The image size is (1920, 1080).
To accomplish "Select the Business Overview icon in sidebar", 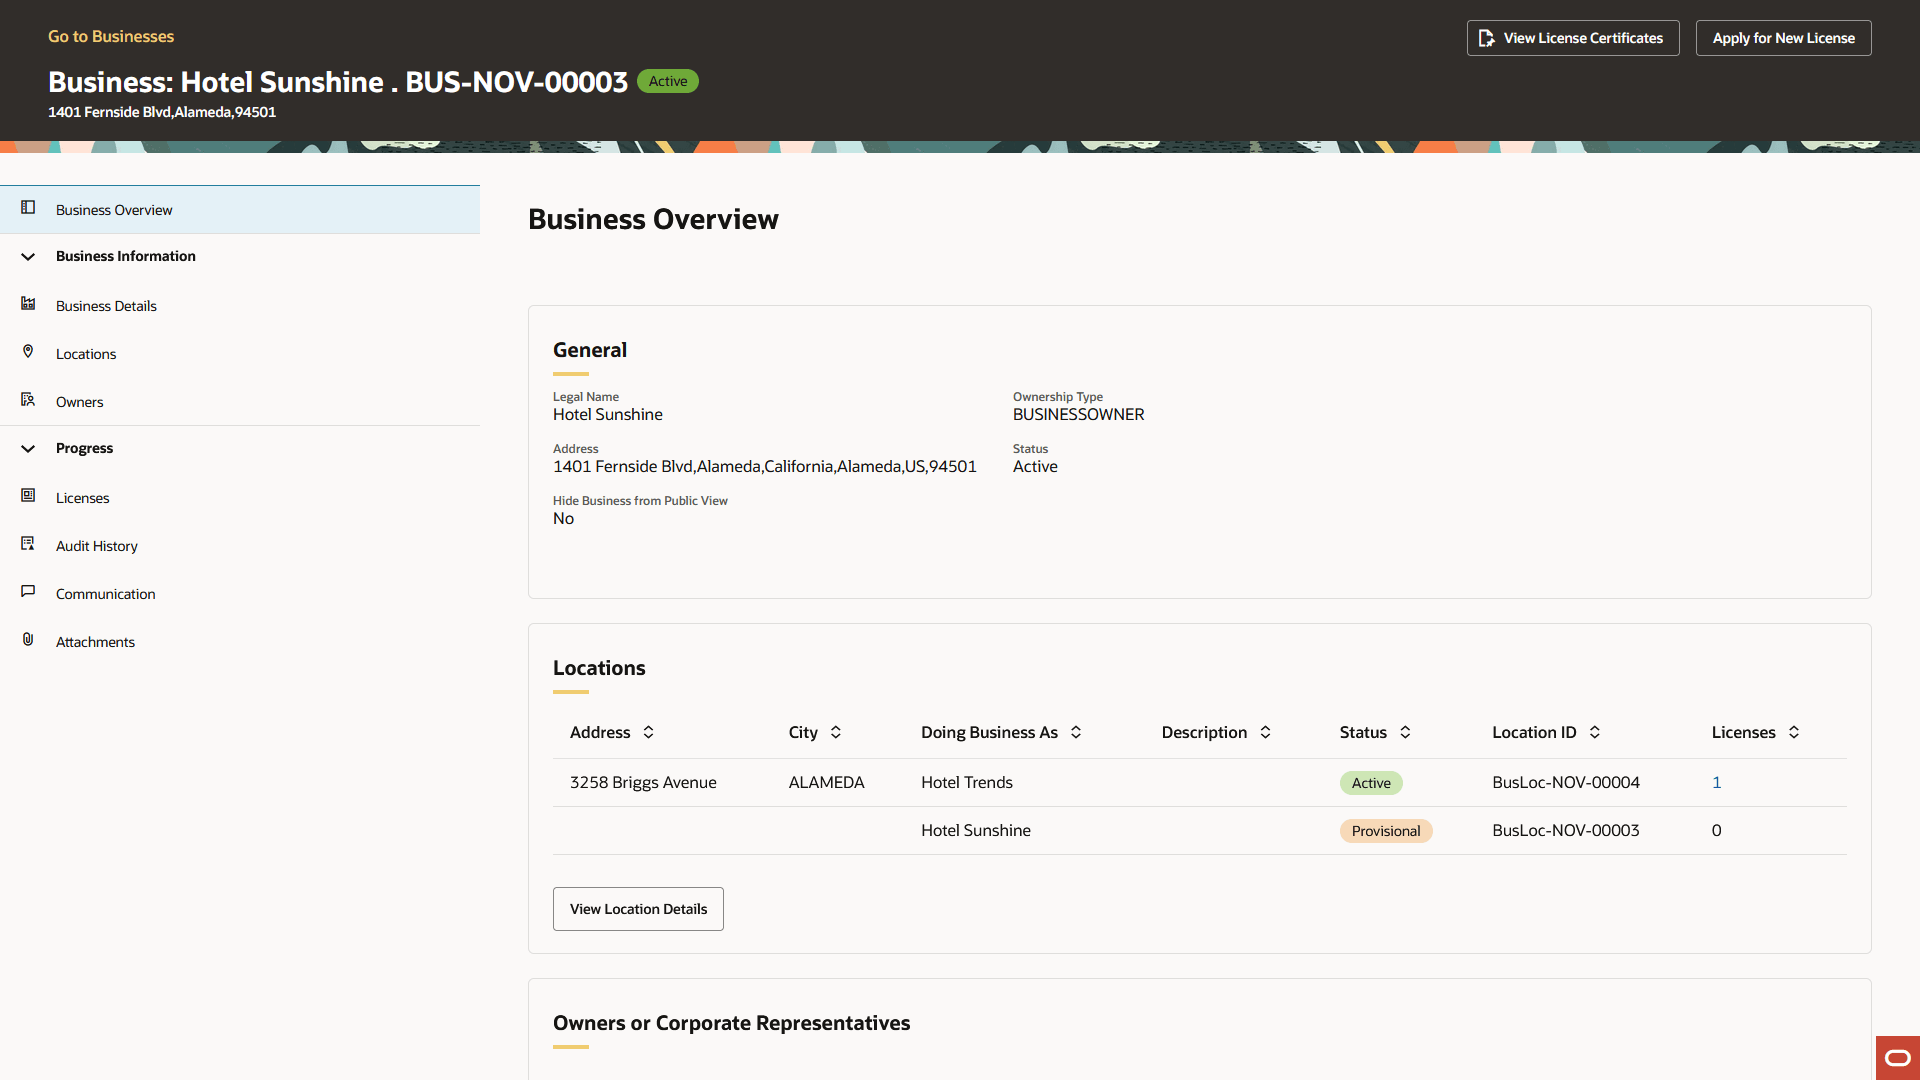I will click(x=27, y=209).
